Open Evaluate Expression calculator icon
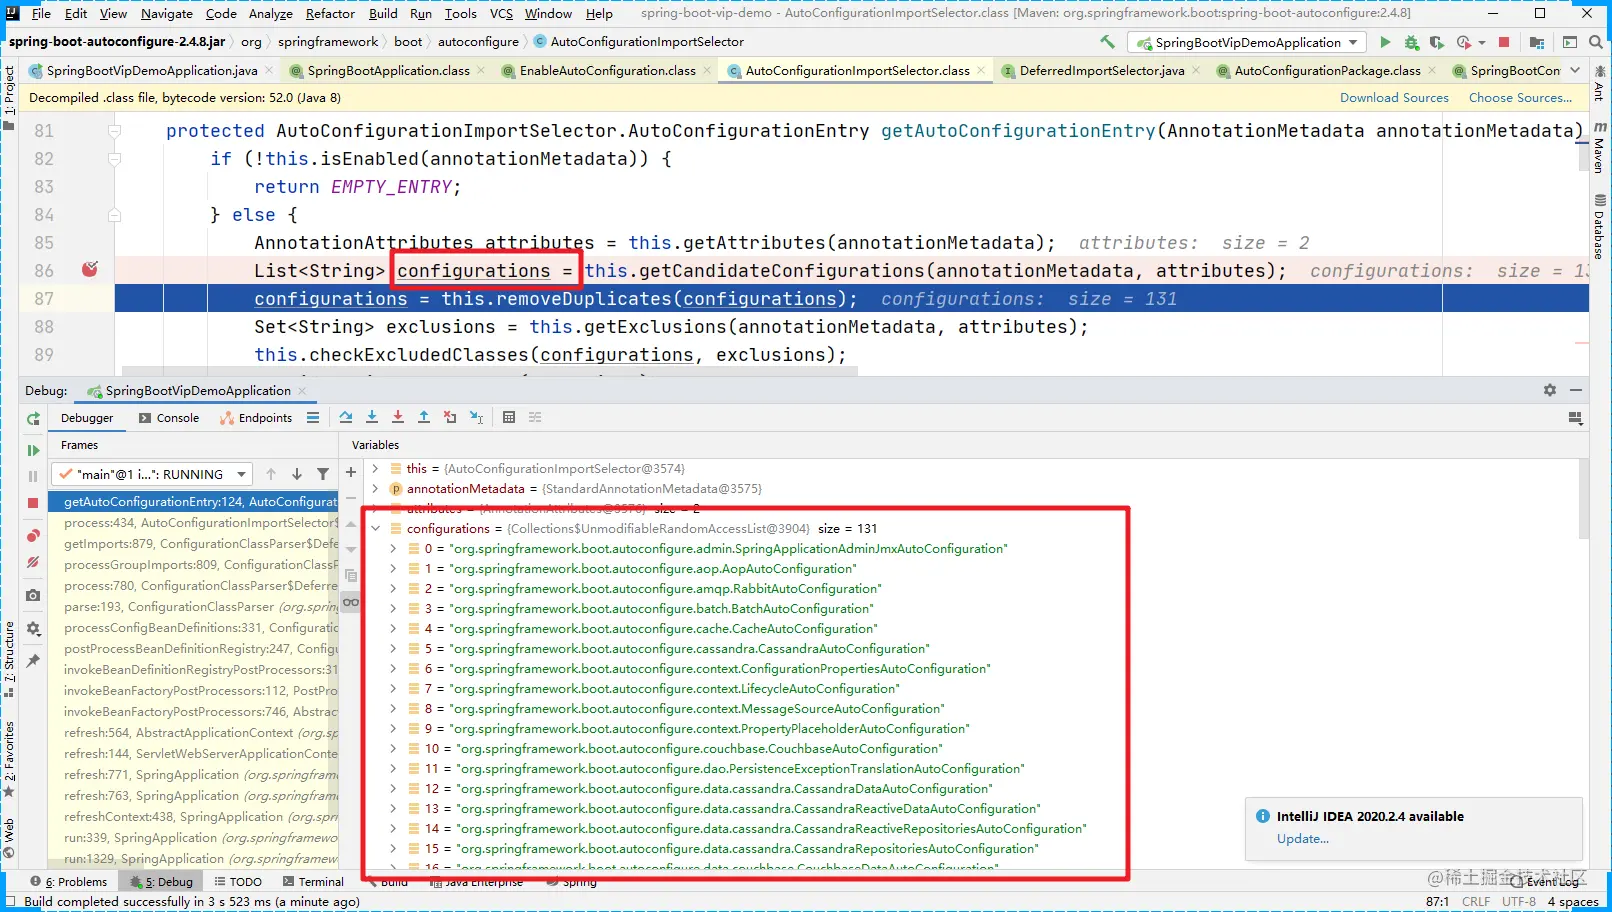This screenshot has height=912, width=1612. pyautogui.click(x=509, y=417)
